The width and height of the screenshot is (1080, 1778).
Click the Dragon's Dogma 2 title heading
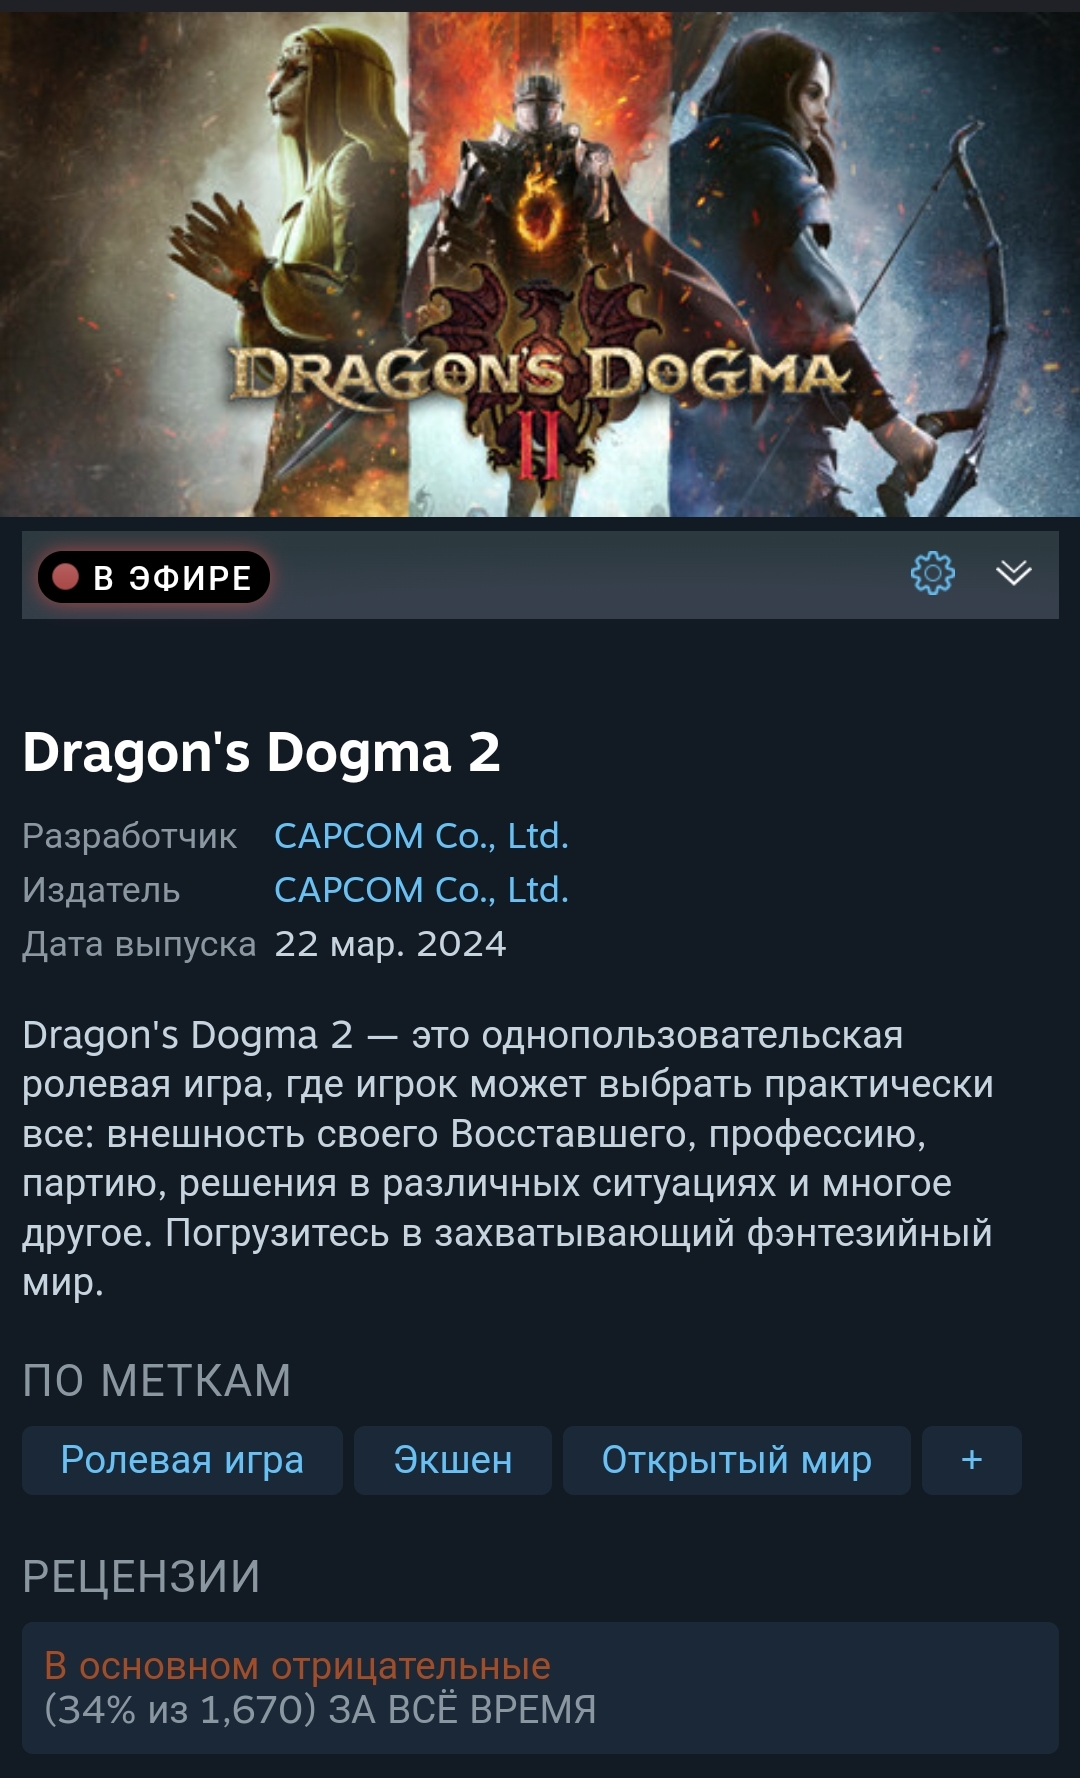(261, 752)
